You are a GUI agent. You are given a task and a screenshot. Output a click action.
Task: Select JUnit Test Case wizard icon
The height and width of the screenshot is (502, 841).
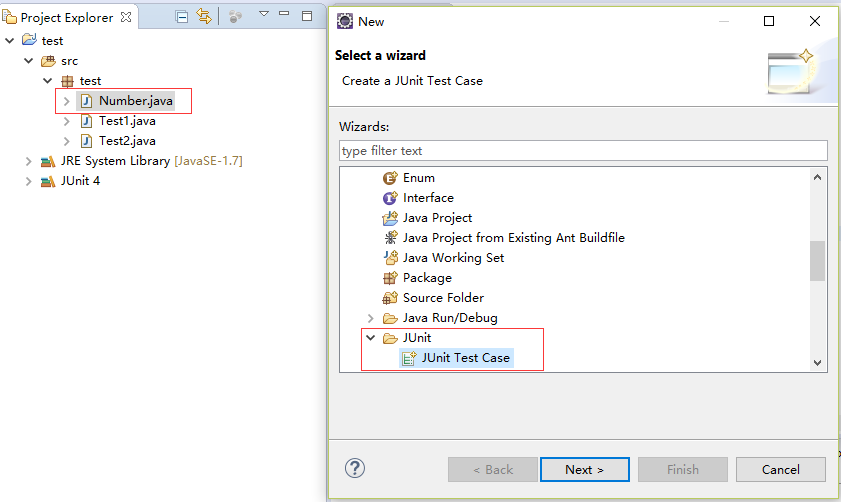pos(409,358)
